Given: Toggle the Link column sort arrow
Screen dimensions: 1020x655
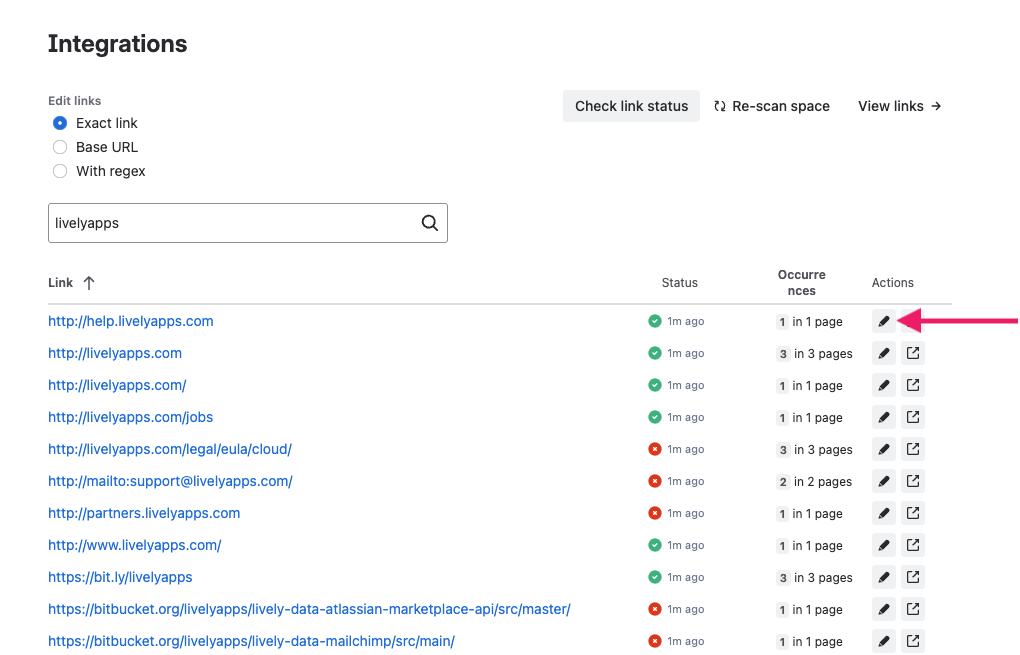Looking at the screenshot, I should 88,283.
